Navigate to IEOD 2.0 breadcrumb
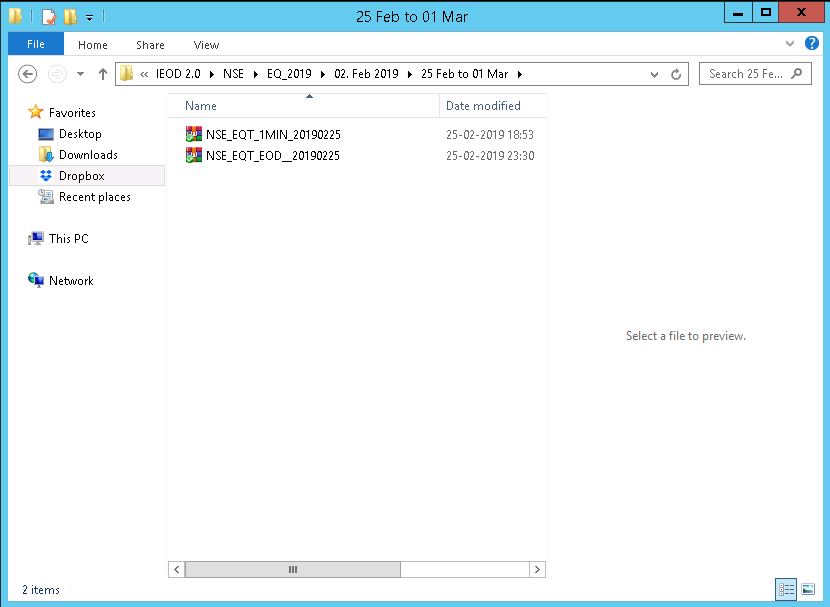830x607 pixels. [x=178, y=74]
